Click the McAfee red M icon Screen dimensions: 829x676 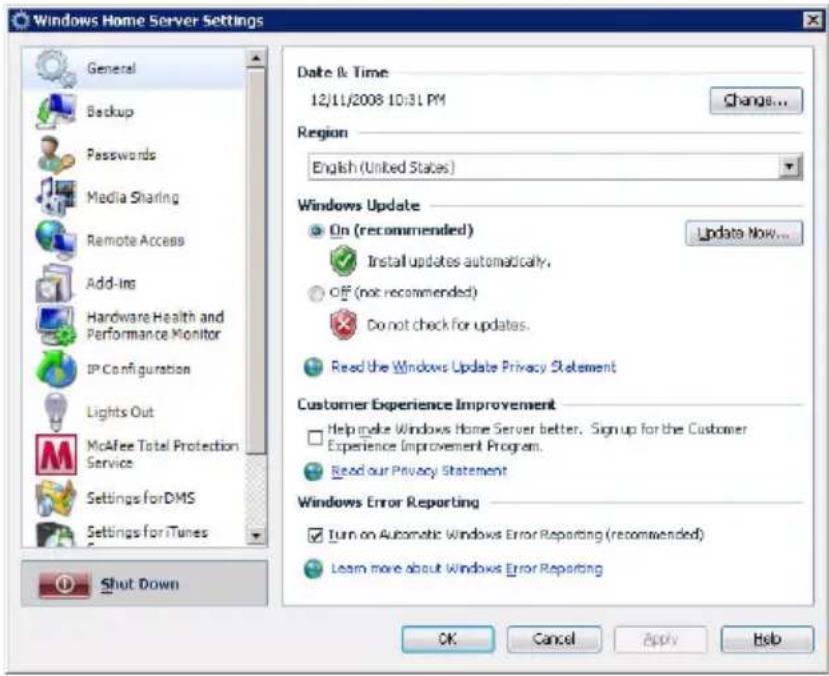pyautogui.click(x=56, y=455)
